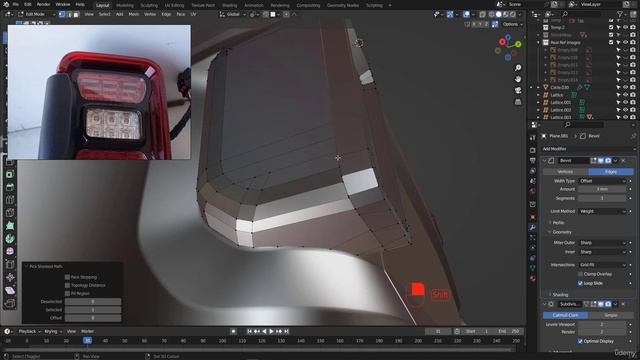The height and width of the screenshot is (360, 640).
Task: Select Catmull-Clark subdivision button
Action: (x=565, y=316)
